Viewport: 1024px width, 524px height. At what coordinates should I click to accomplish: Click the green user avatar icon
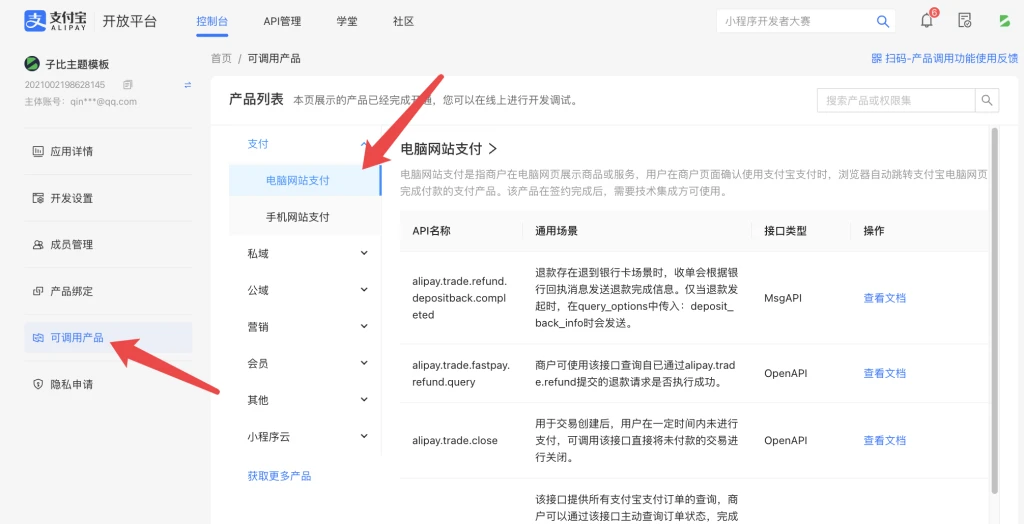(1004, 21)
